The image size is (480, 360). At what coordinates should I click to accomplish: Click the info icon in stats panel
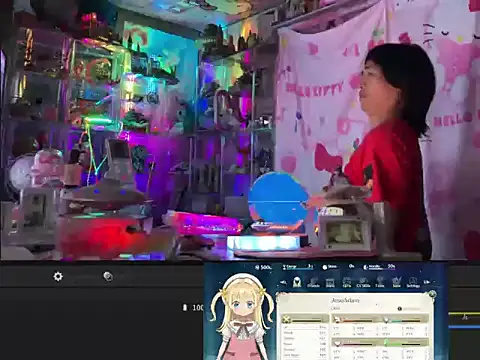coord(400,309)
